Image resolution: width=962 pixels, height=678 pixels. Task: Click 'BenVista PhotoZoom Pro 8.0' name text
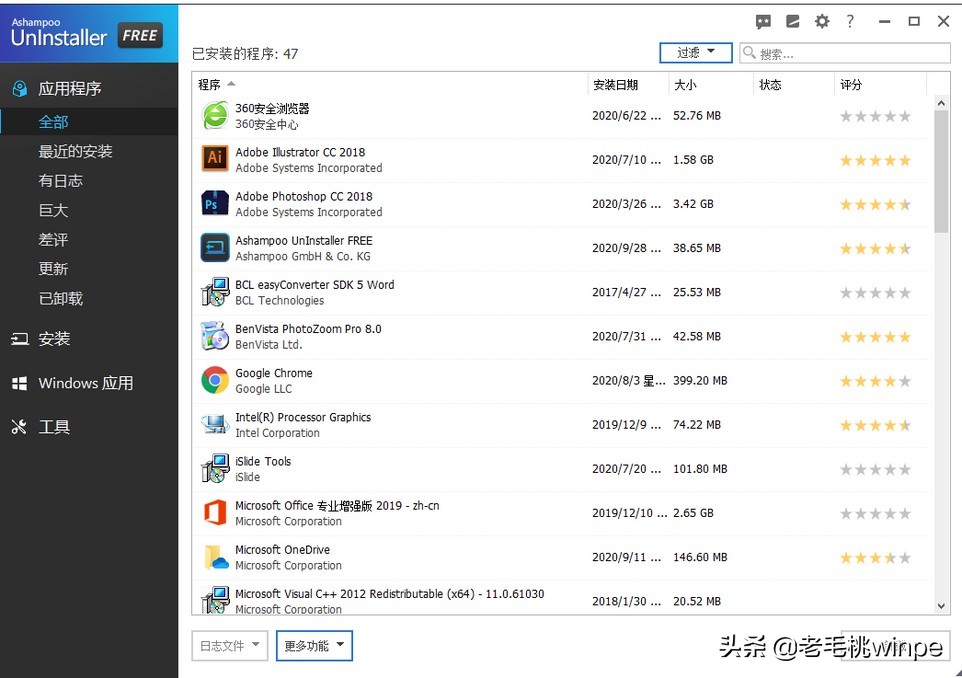[x=308, y=329]
